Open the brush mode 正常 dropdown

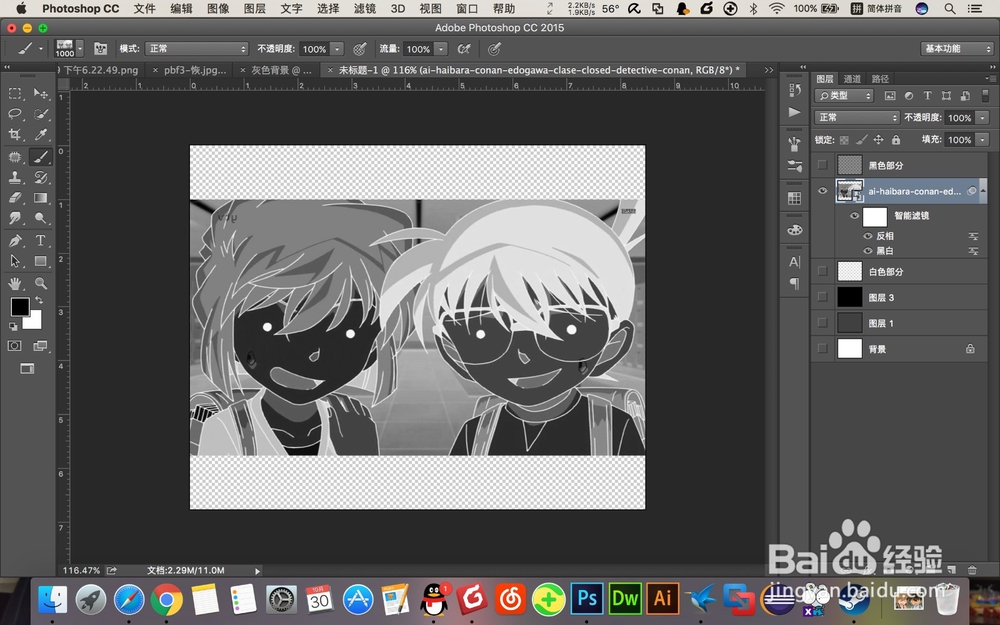click(196, 48)
